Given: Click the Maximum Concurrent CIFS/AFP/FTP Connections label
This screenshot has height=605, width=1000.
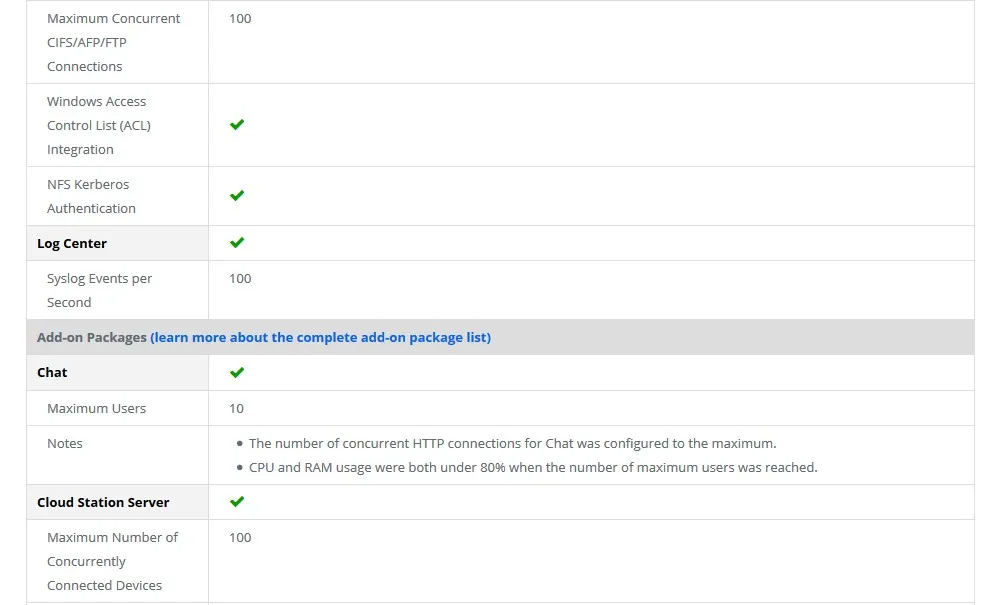Looking at the screenshot, I should pos(113,42).
